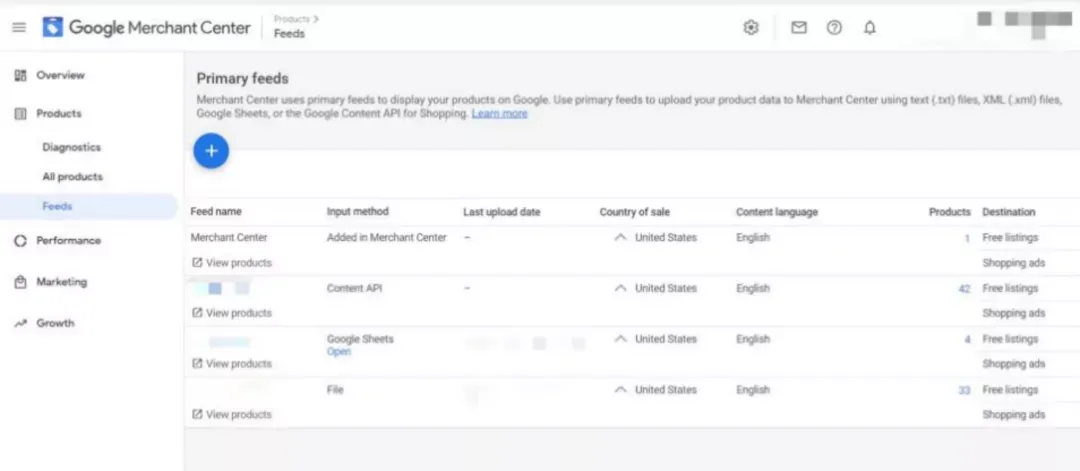1080x471 pixels.
Task: Click the Products sidebar icon
Action: click(21, 114)
